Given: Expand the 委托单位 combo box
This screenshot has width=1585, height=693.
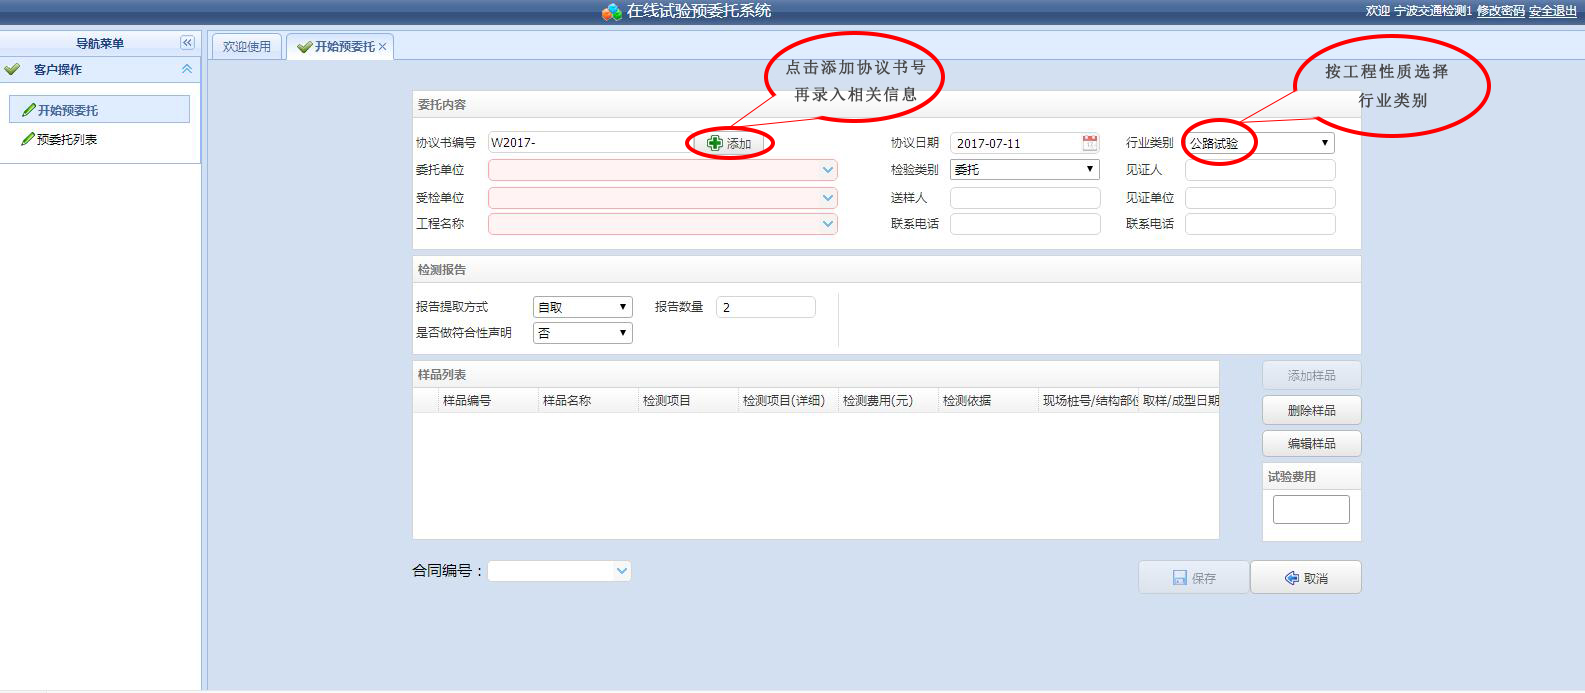Looking at the screenshot, I should point(827,170).
